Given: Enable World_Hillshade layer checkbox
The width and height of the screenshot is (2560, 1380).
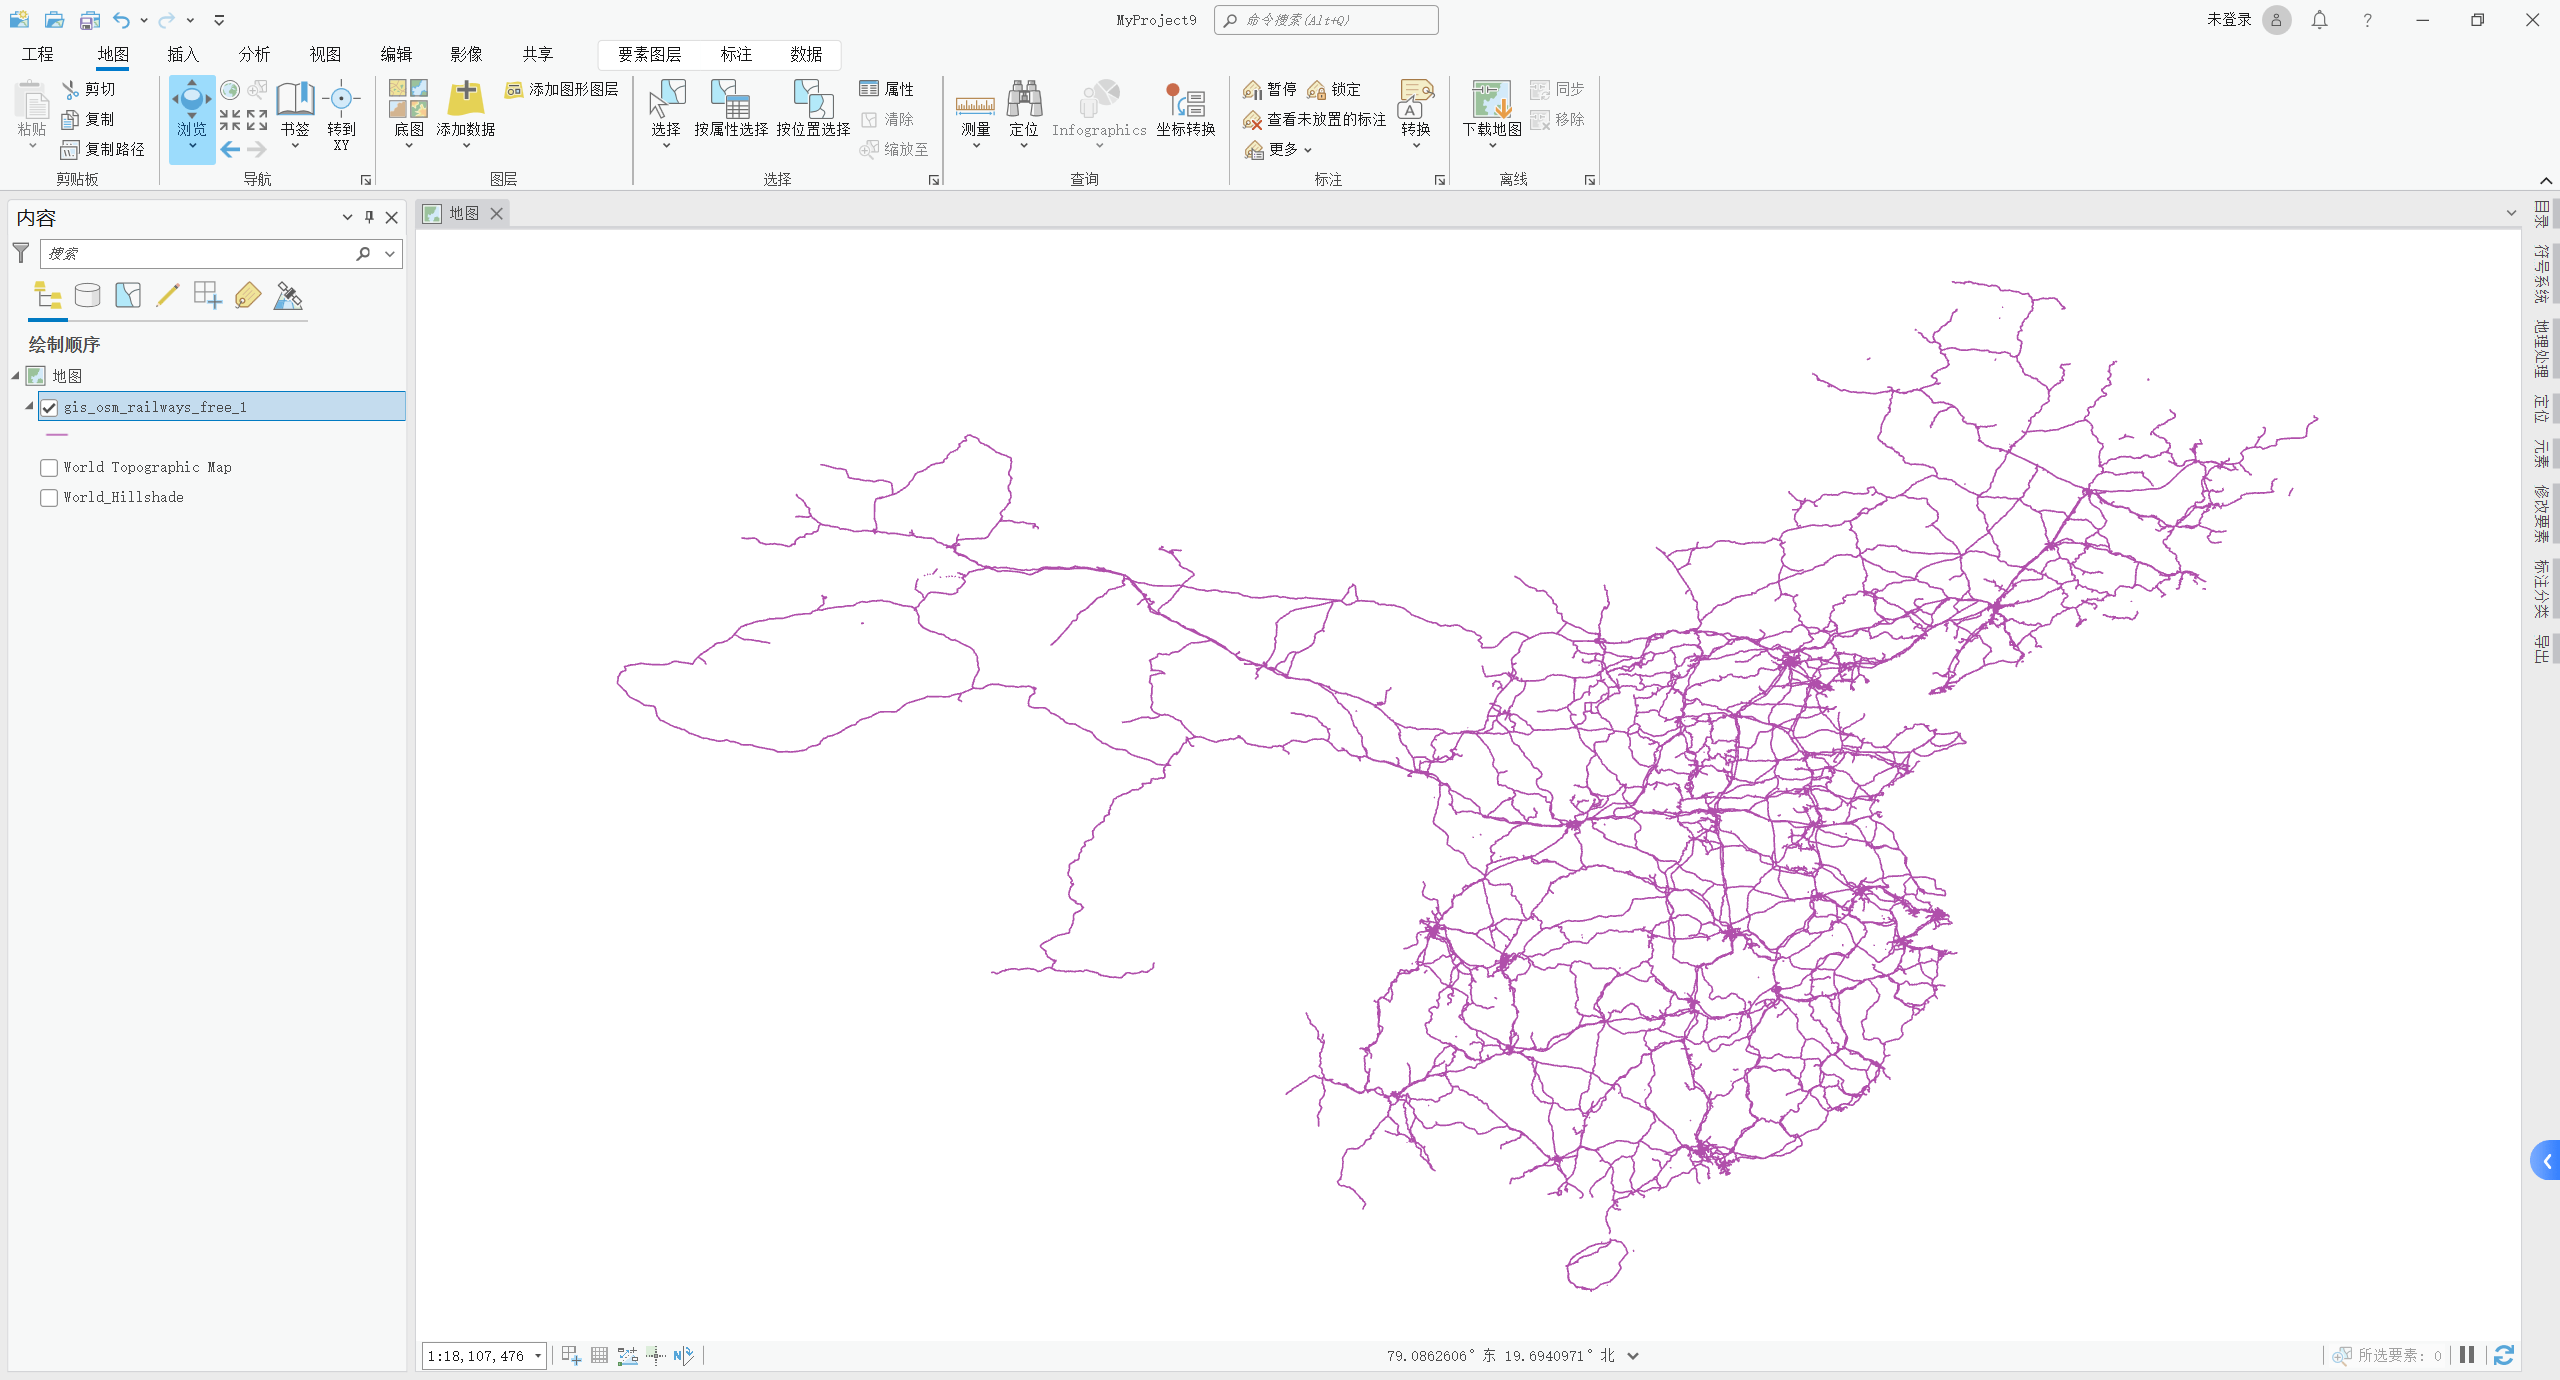Looking at the screenshot, I should pos(49,497).
